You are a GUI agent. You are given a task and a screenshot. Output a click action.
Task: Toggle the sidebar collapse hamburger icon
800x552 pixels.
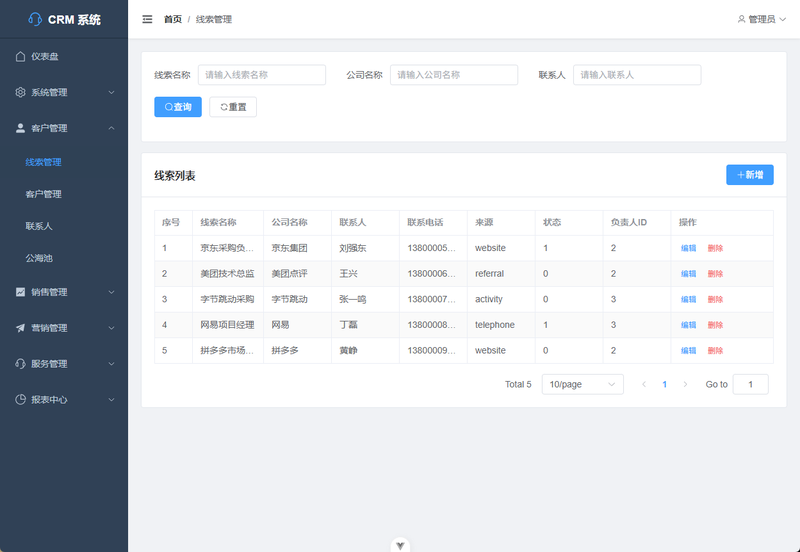pos(147,19)
